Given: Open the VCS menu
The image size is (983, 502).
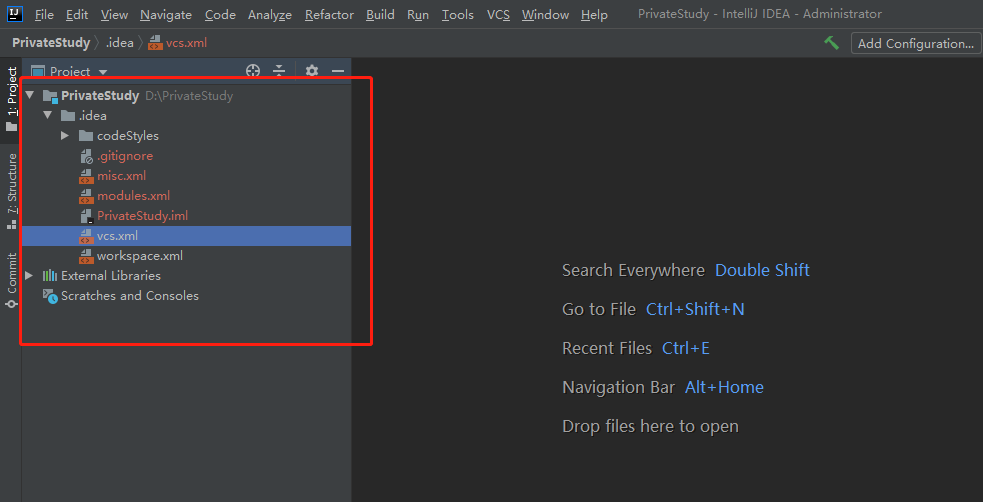Looking at the screenshot, I should coord(498,15).
